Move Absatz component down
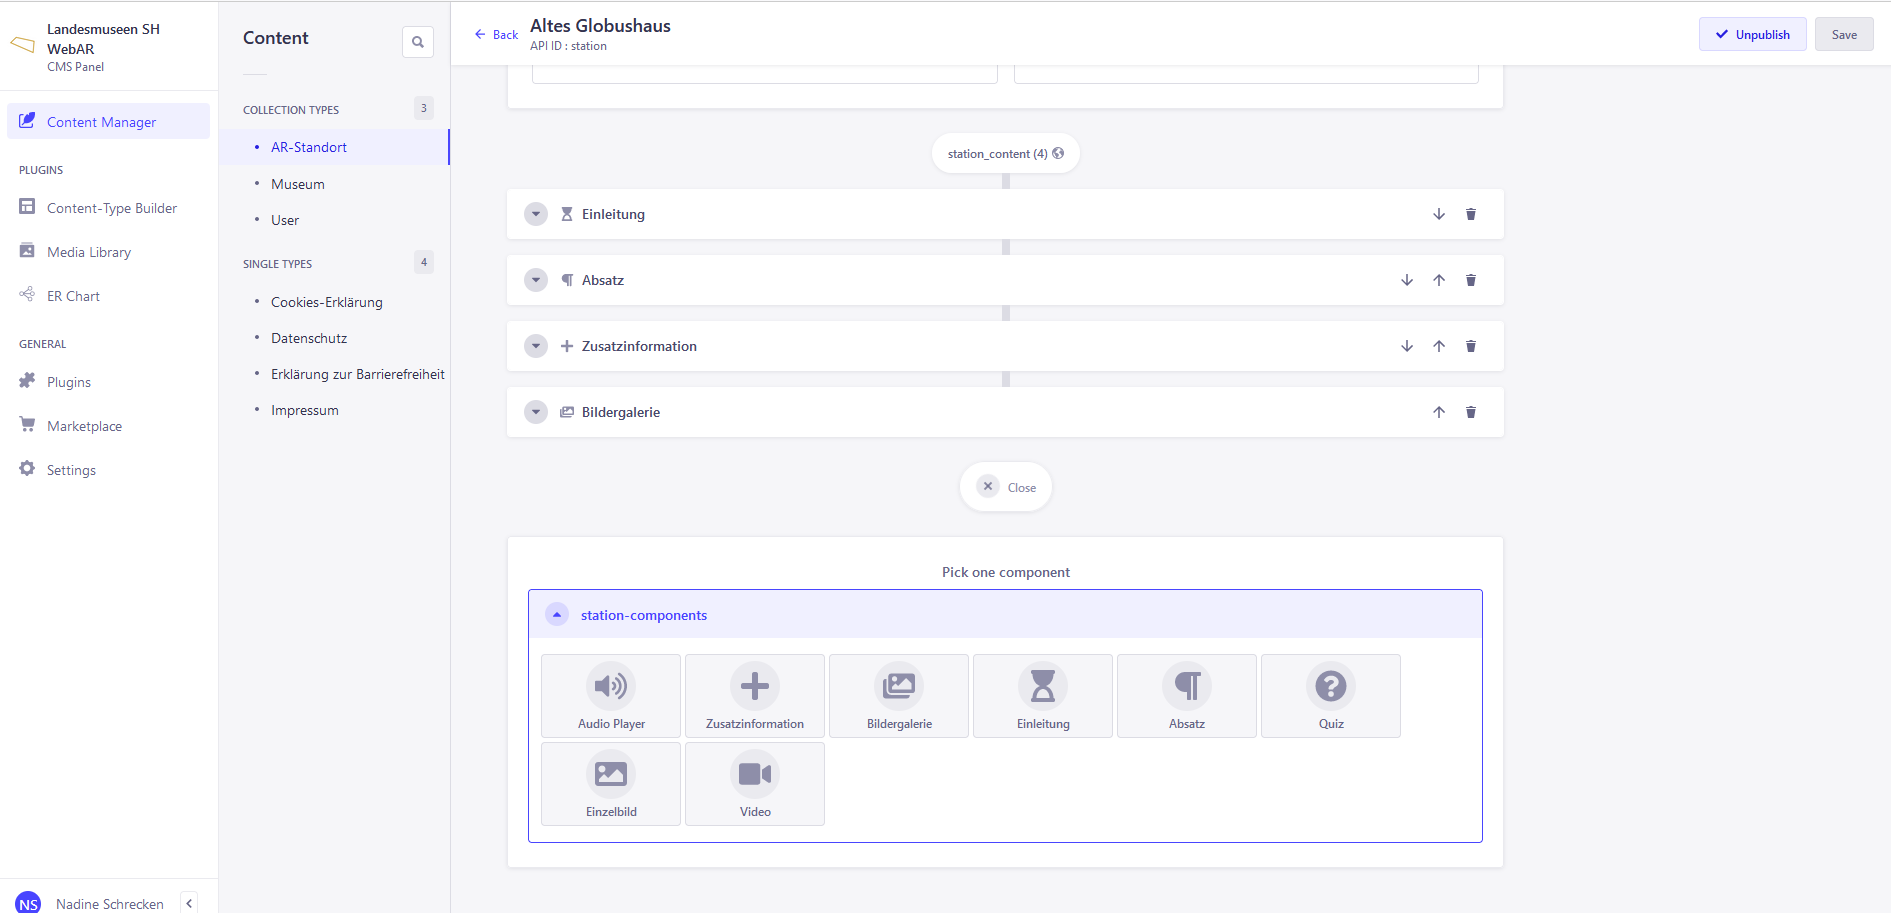Viewport: 1891px width, 913px height. click(1407, 280)
